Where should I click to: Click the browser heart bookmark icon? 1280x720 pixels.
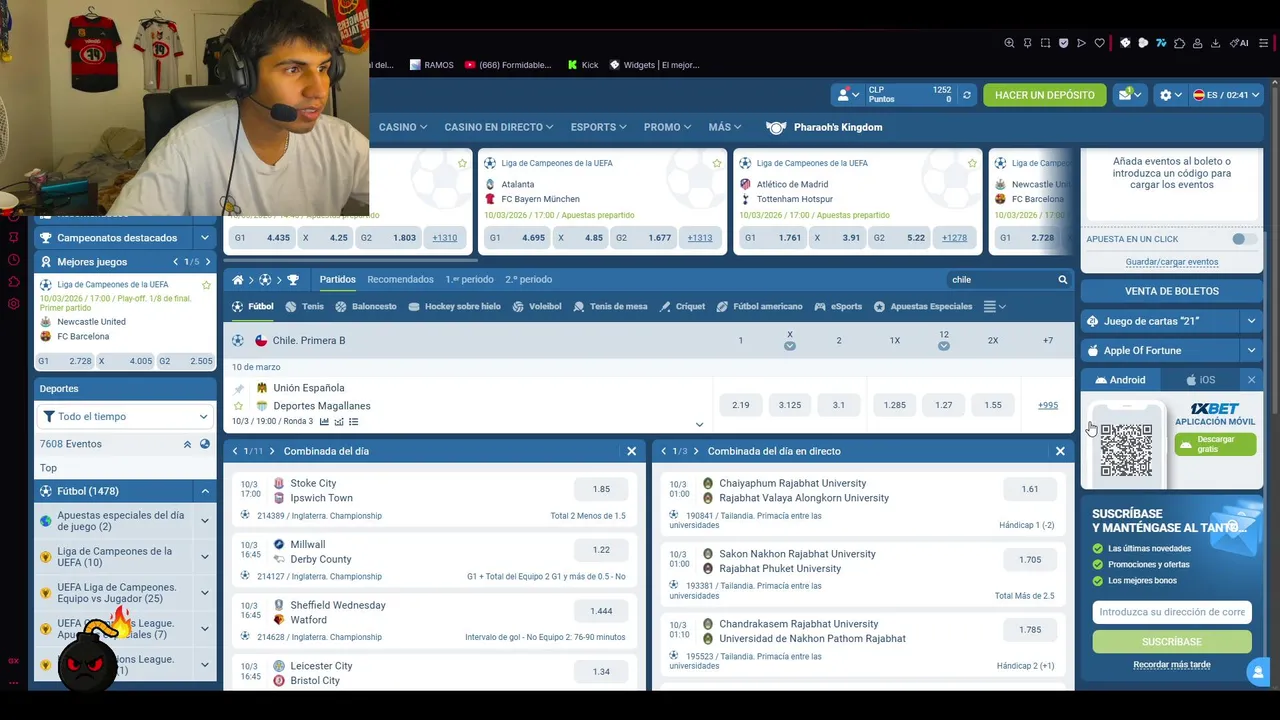click(1100, 43)
